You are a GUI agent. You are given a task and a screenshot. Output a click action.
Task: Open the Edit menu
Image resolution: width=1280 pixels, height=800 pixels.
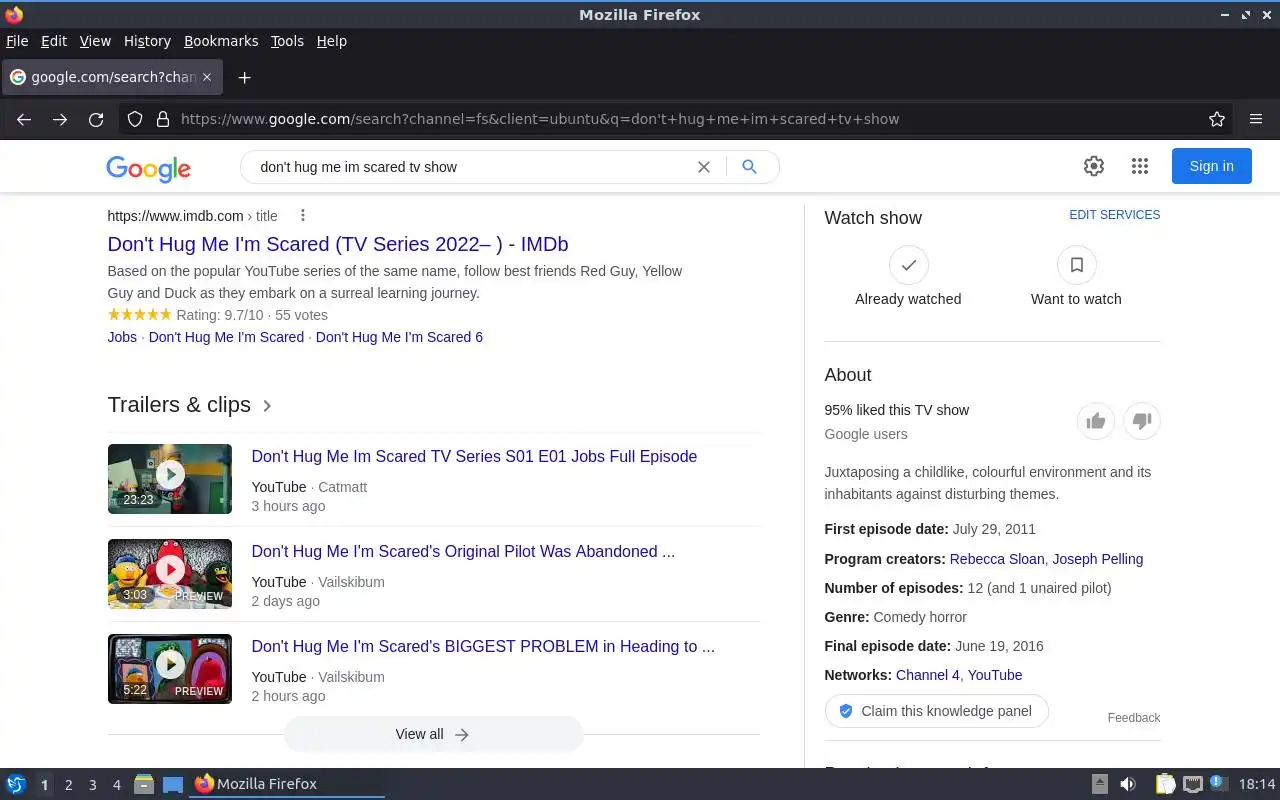point(54,41)
